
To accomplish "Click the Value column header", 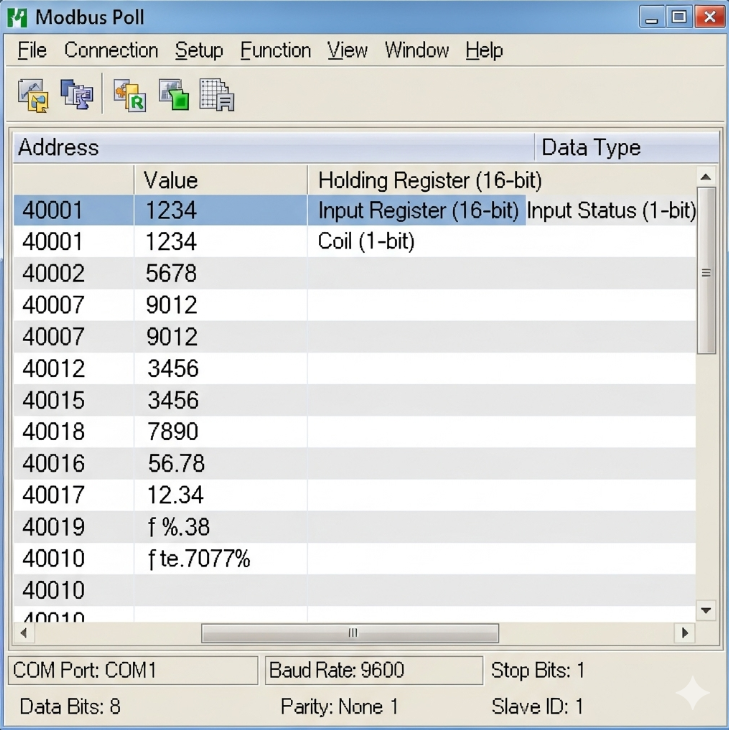I will pyautogui.click(x=220, y=180).
